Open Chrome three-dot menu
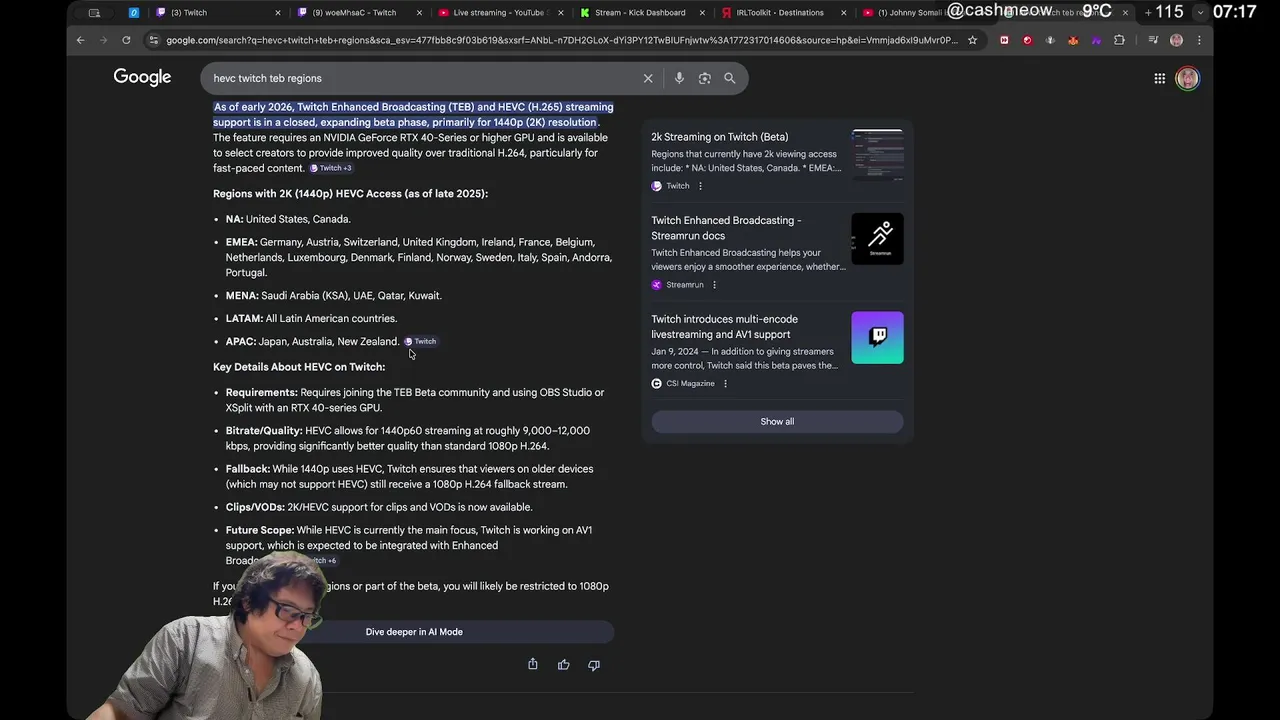Image resolution: width=1280 pixels, height=720 pixels. coord(1199,40)
